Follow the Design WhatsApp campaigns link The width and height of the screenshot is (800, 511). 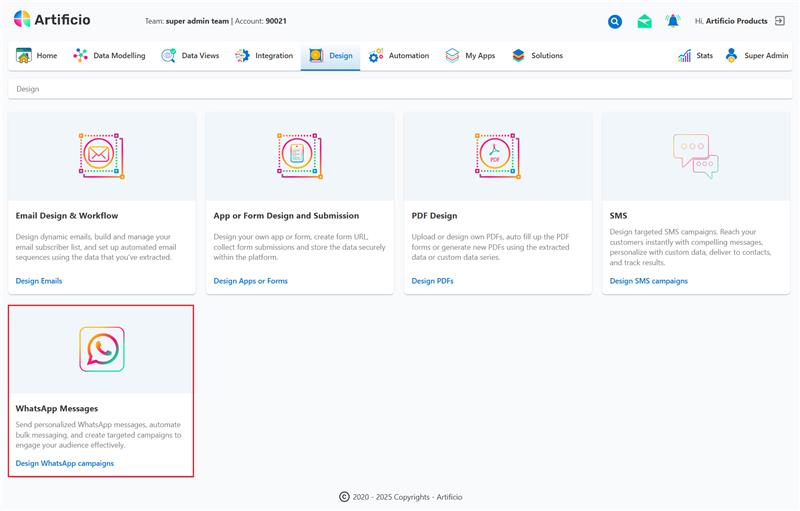[65, 464]
